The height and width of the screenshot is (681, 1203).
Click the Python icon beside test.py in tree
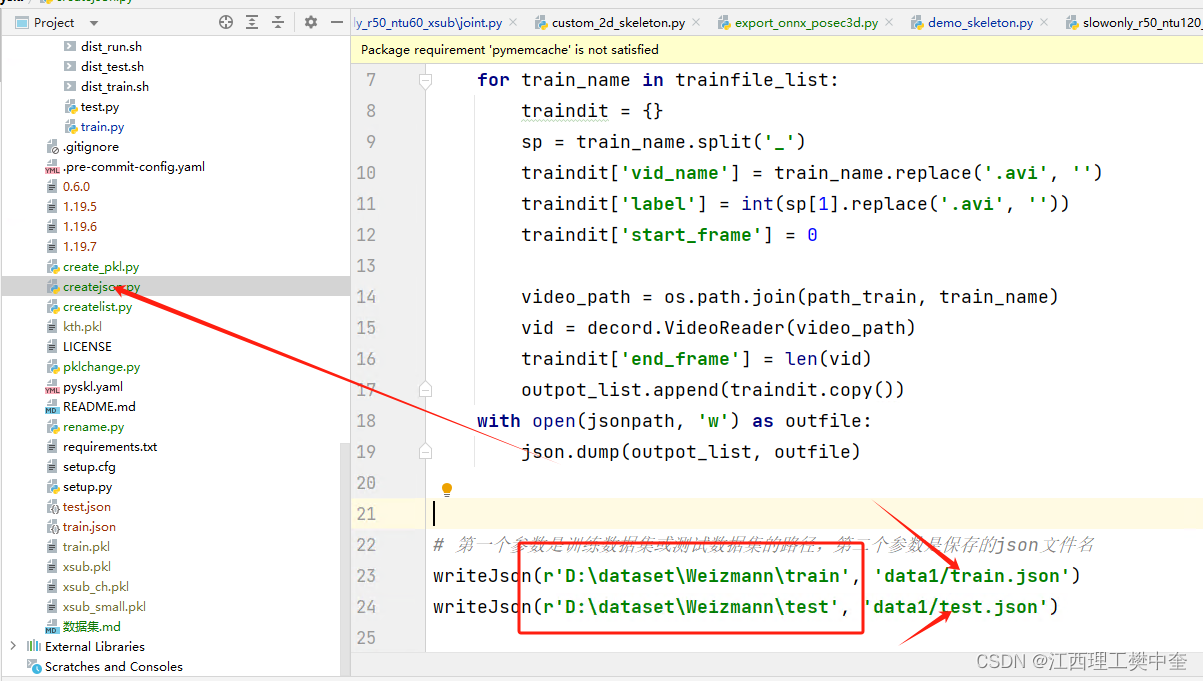click(x=70, y=107)
